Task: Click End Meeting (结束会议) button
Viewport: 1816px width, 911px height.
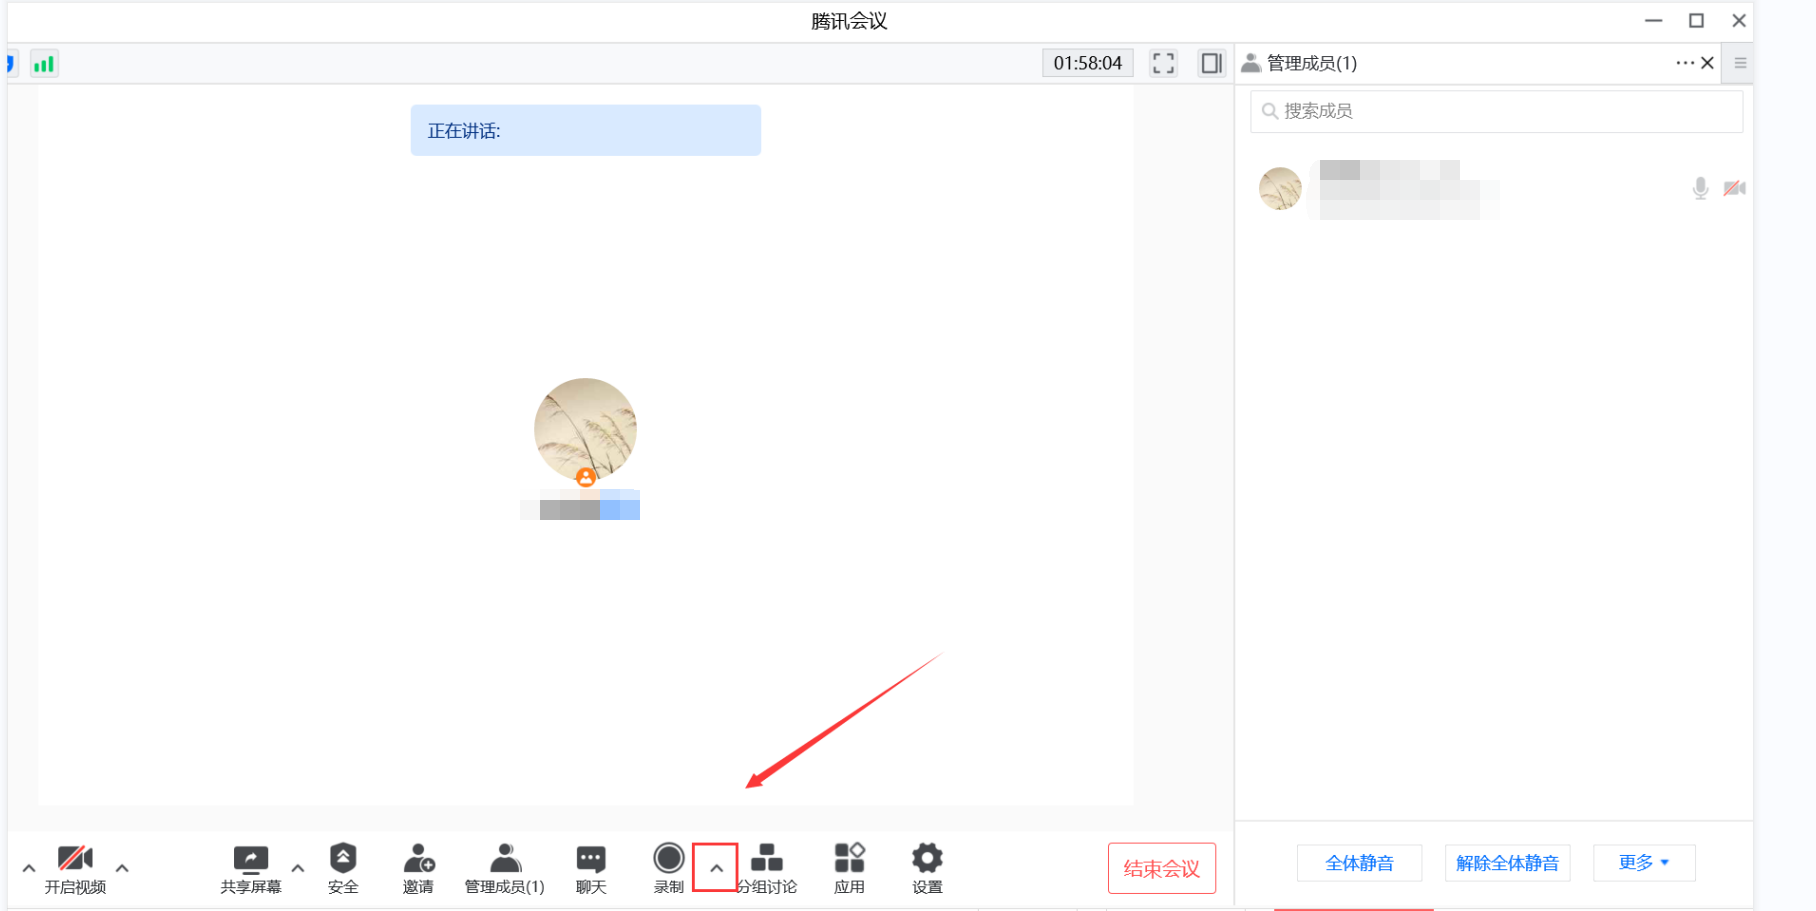Action: pyautogui.click(x=1162, y=868)
